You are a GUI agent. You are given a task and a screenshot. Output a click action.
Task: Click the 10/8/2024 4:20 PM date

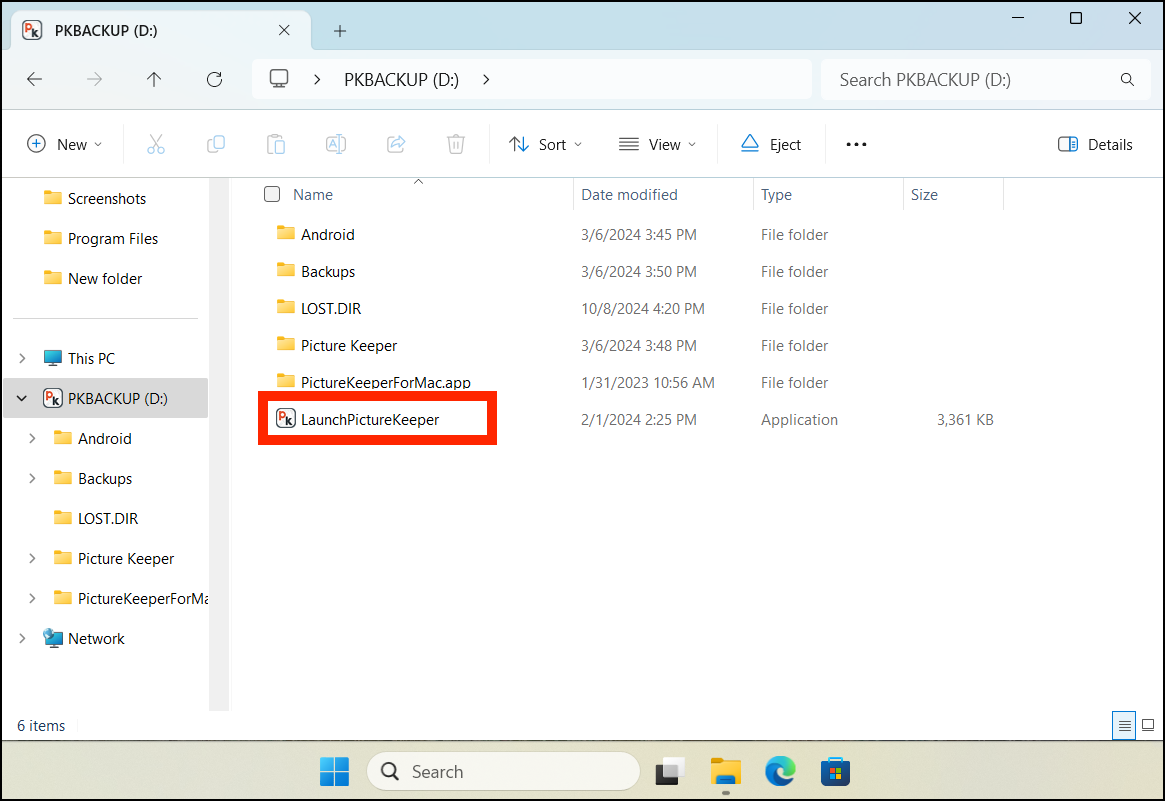[x=643, y=308]
